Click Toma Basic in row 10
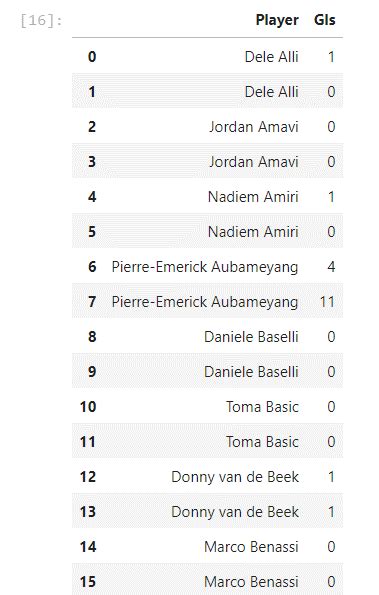379x595 pixels. [x=262, y=407]
